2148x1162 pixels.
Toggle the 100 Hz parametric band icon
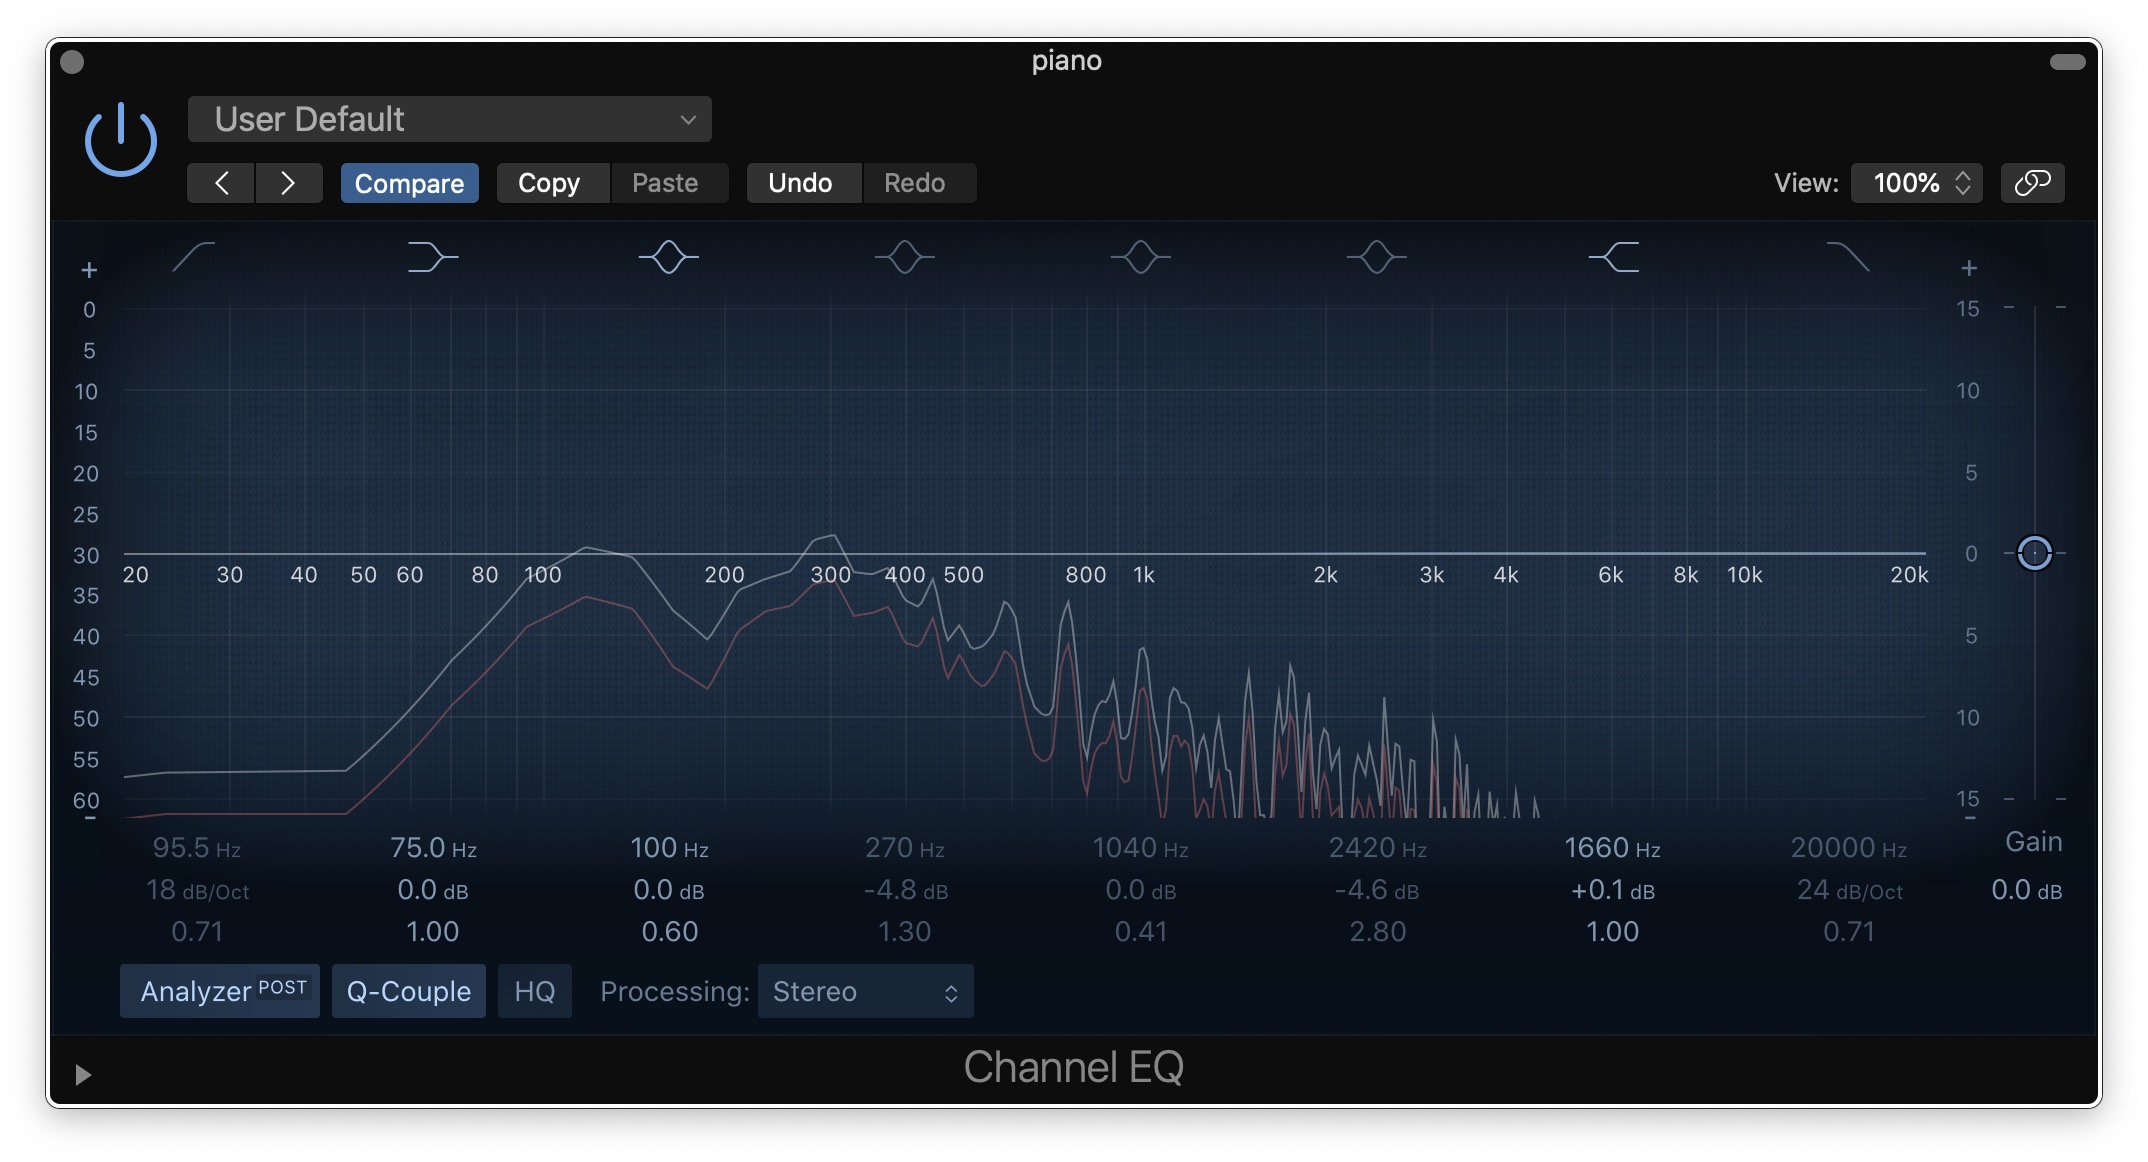click(669, 257)
